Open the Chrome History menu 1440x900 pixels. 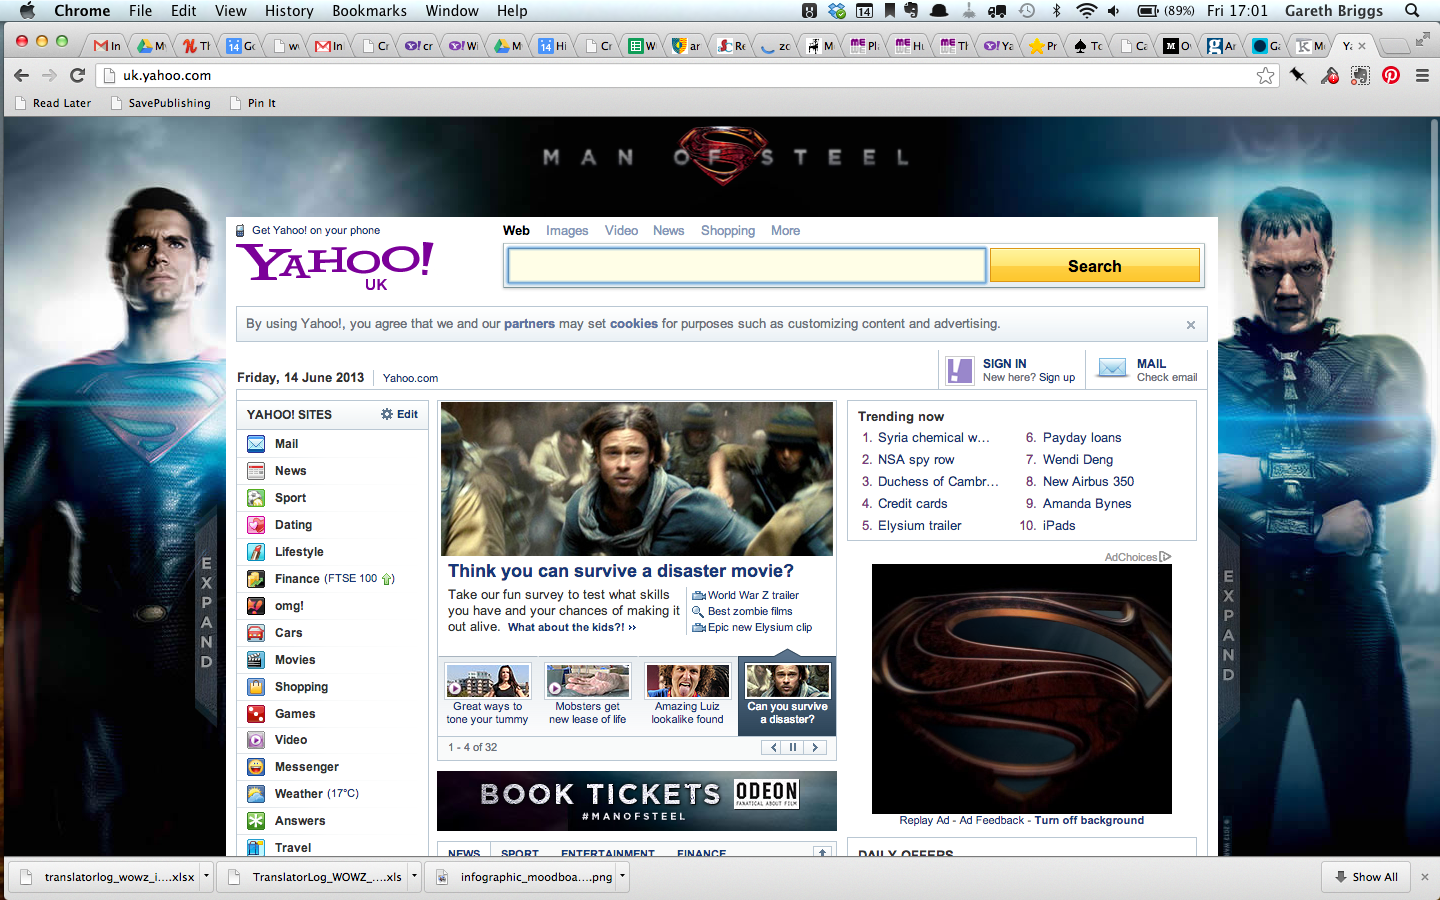click(x=289, y=11)
